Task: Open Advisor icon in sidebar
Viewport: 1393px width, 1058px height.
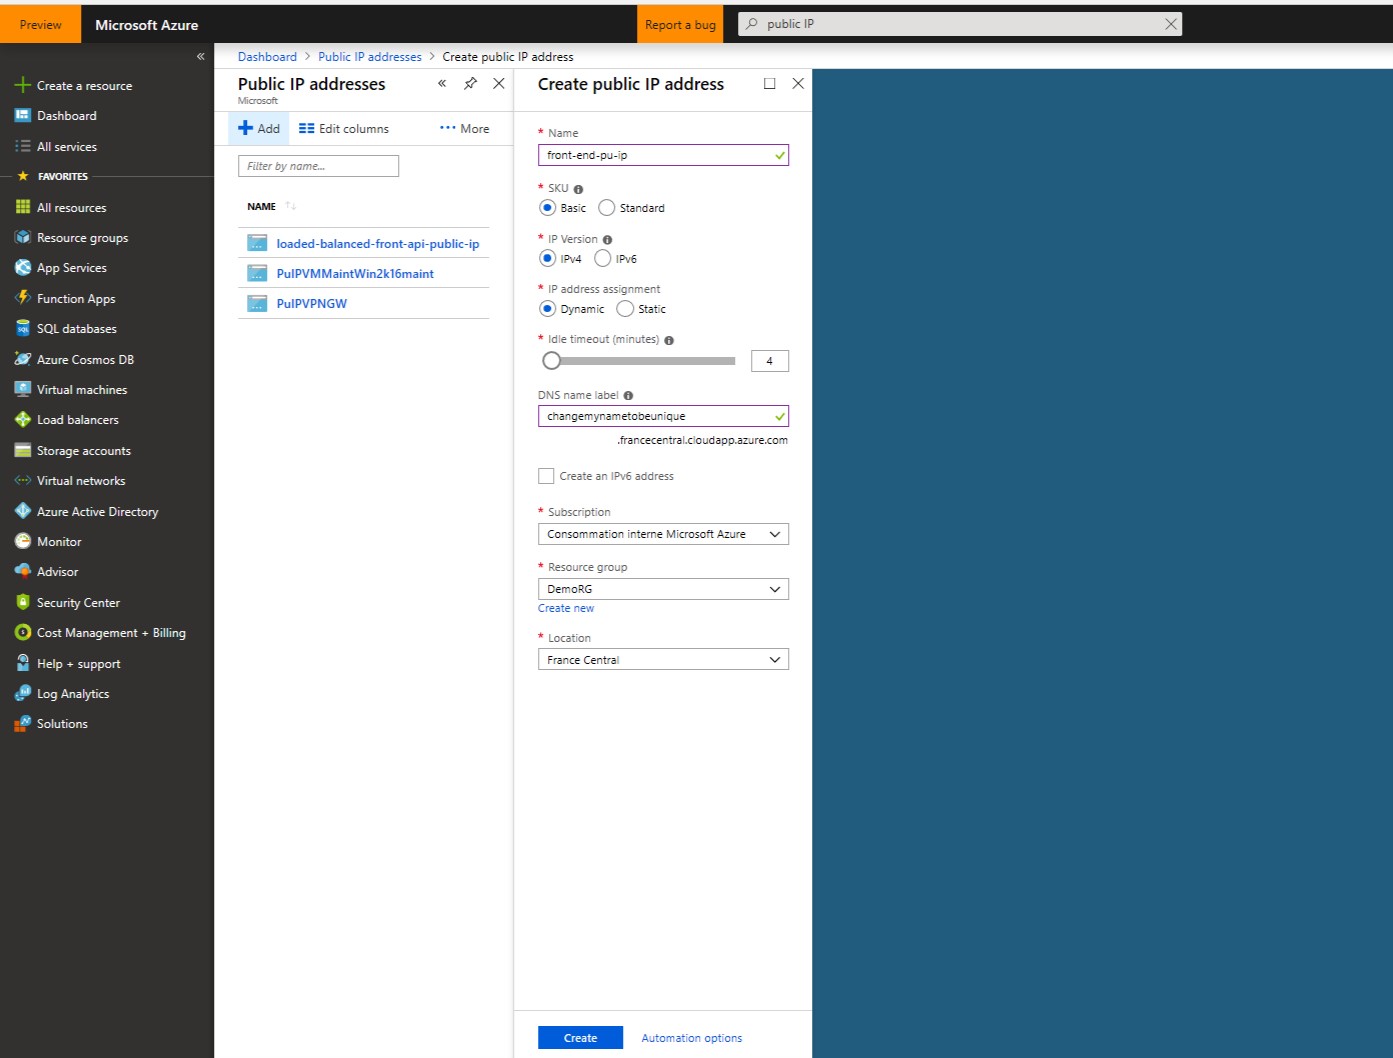Action: 23,571
